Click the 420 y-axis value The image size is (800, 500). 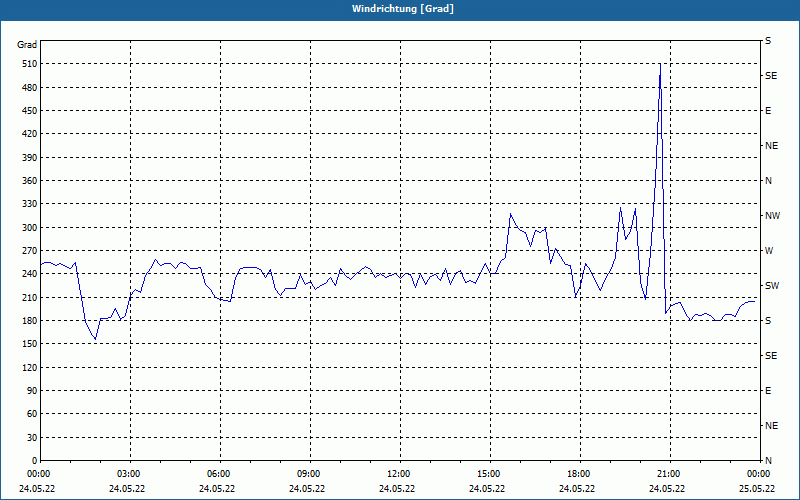click(29, 134)
